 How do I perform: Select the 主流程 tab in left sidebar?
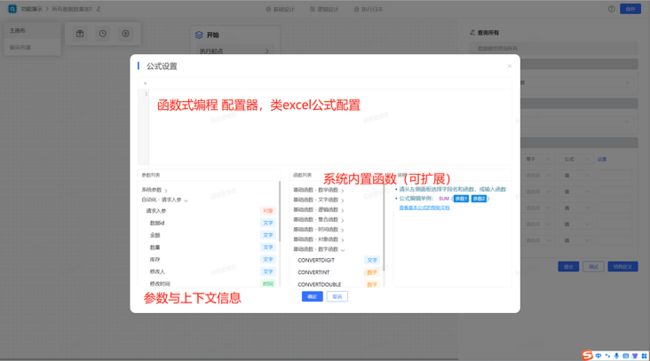point(32,31)
